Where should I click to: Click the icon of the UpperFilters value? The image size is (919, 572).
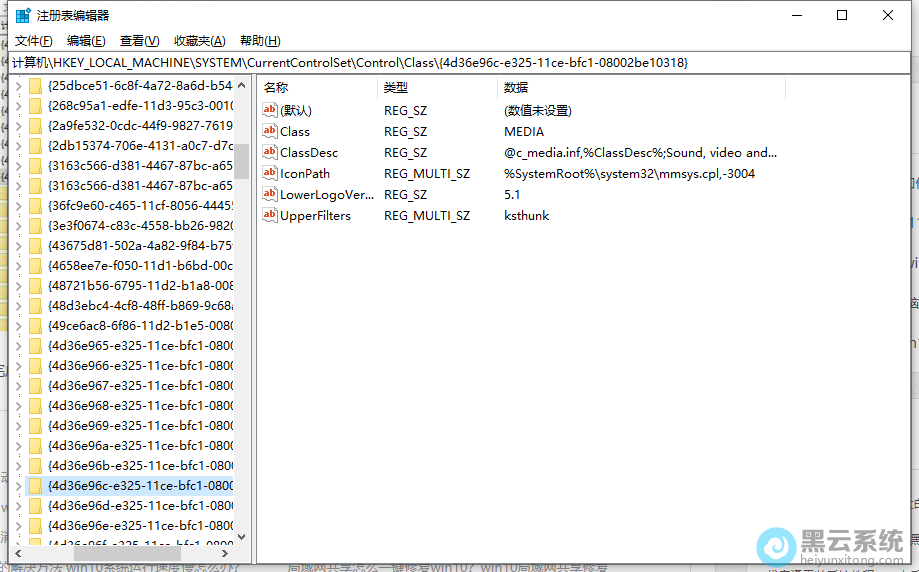point(270,215)
